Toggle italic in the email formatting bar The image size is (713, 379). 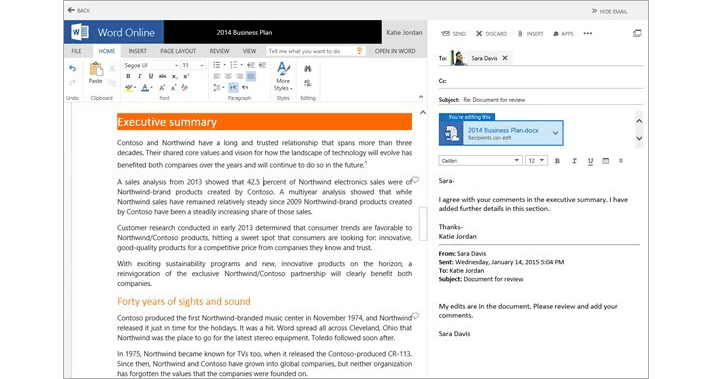pyautogui.click(x=574, y=161)
